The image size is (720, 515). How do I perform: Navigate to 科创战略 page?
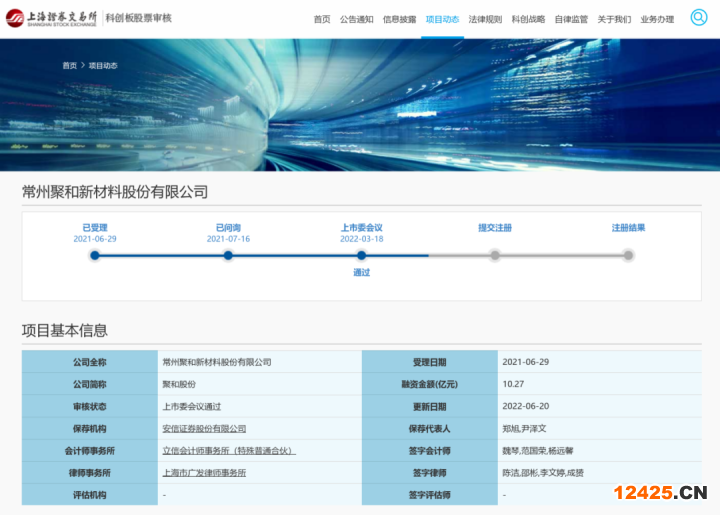coord(528,19)
